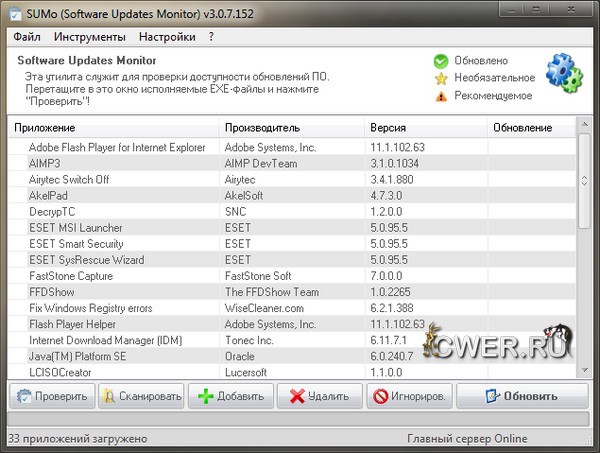600x453 pixels.
Task: Click the Сканировать button
Action: click(141, 396)
